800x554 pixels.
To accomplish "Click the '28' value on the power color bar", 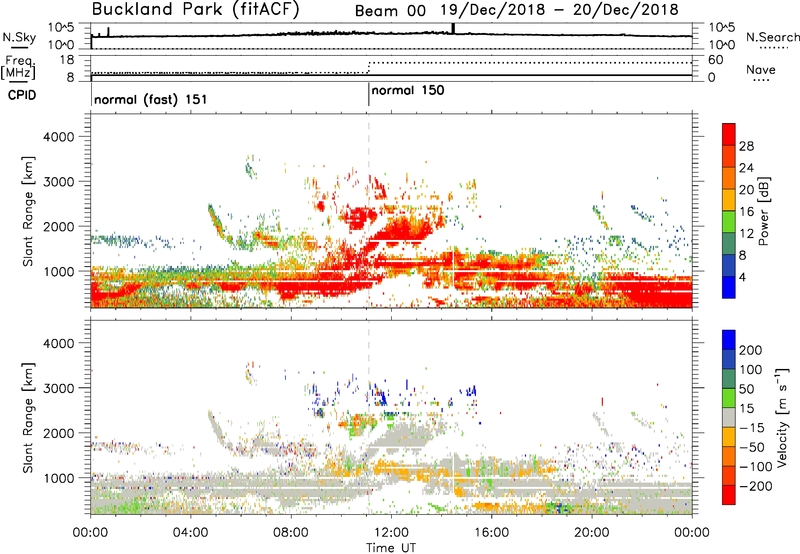I will pos(746,146).
